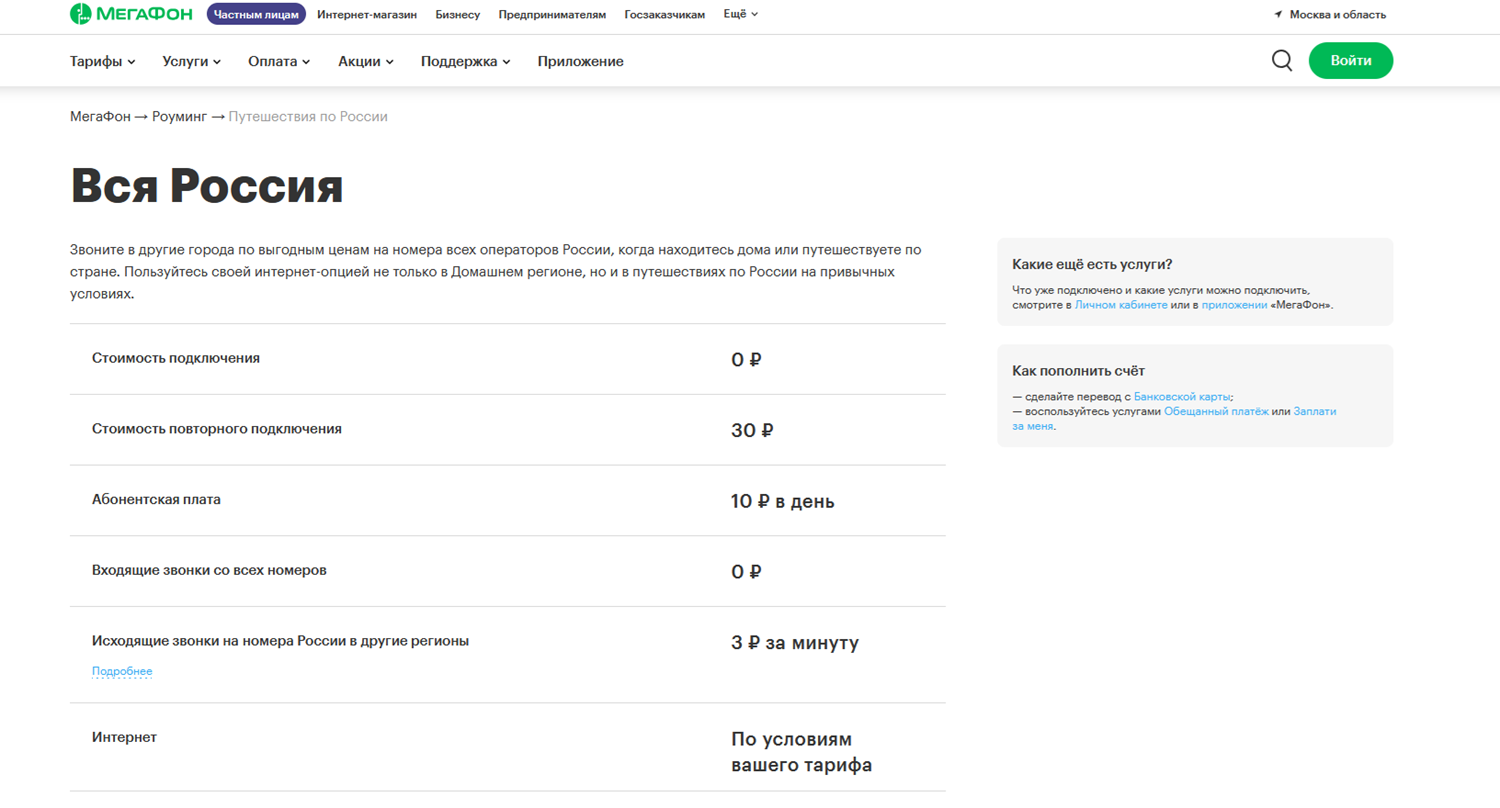Click the 30 ₽ value
The width and height of the screenshot is (1500, 808).
click(753, 431)
